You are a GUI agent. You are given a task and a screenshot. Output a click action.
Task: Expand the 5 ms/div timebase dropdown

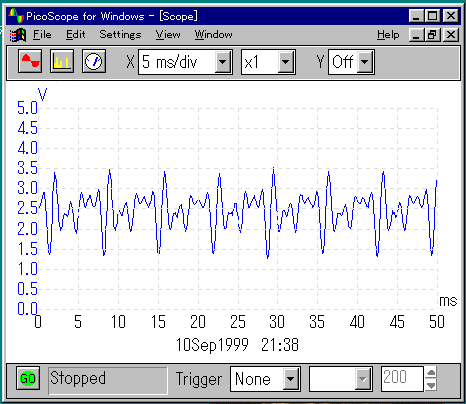223,62
